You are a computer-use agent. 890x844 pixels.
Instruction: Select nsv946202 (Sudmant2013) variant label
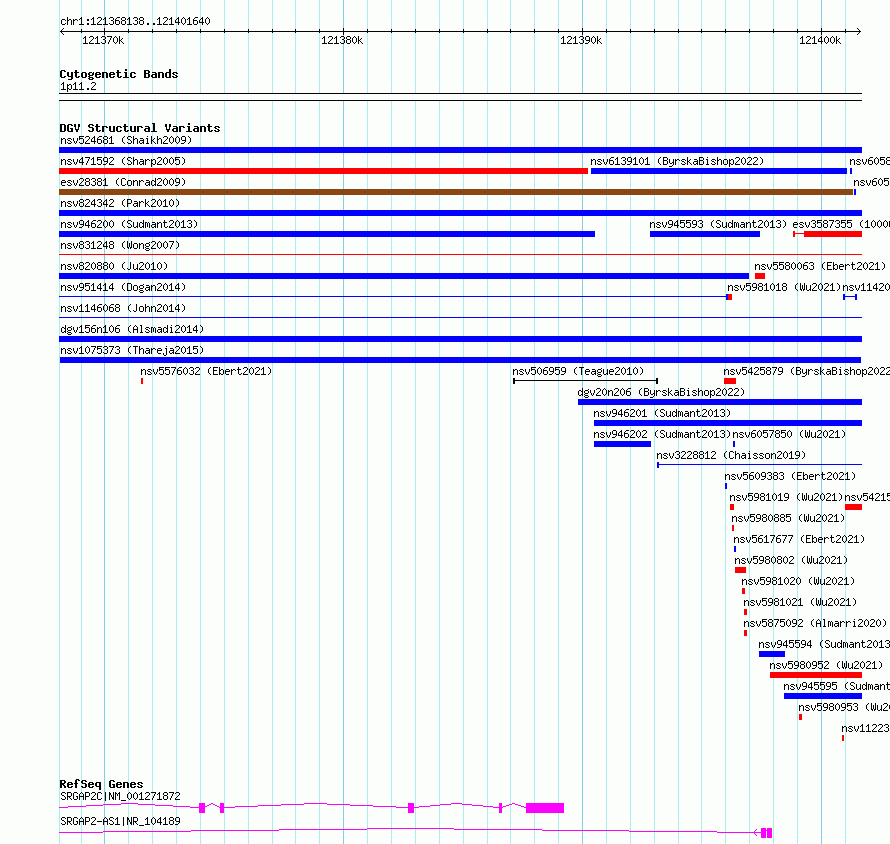point(662,434)
